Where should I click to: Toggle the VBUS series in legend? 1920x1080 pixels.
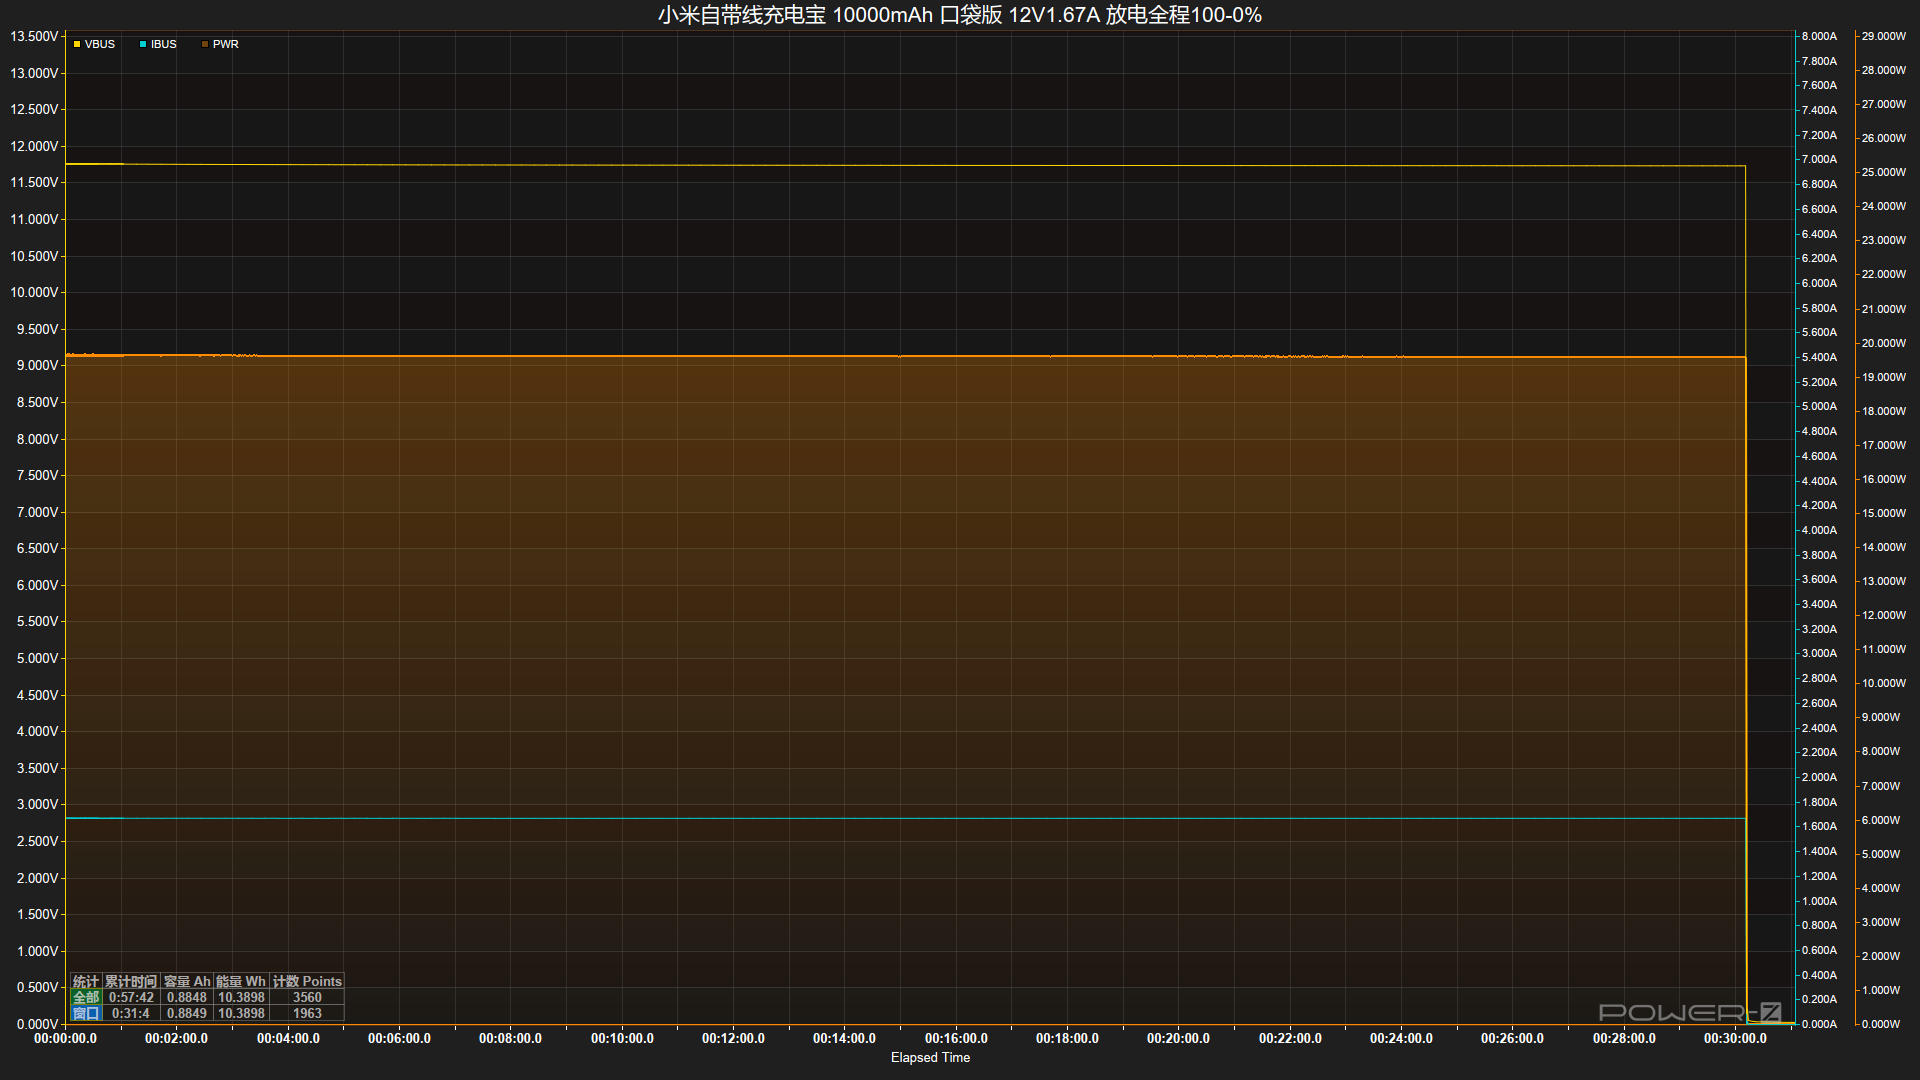[x=94, y=44]
